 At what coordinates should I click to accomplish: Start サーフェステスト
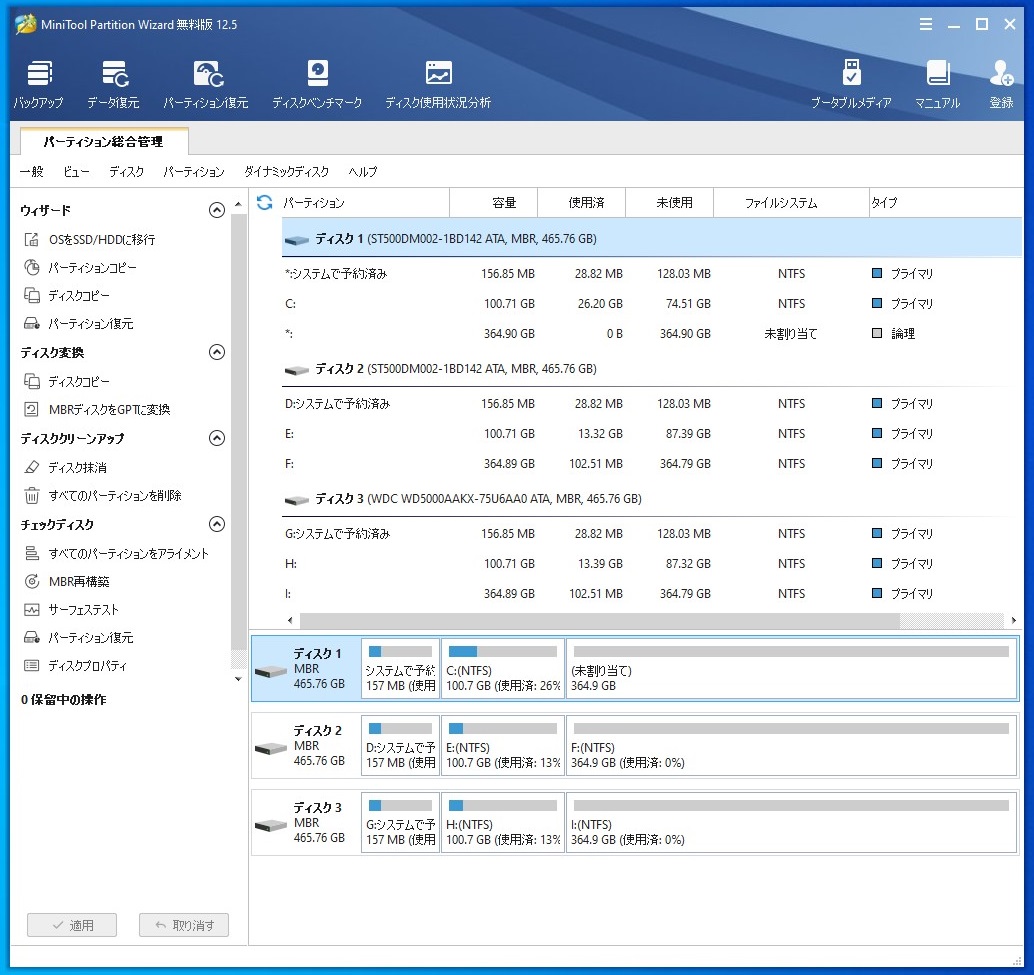point(71,610)
